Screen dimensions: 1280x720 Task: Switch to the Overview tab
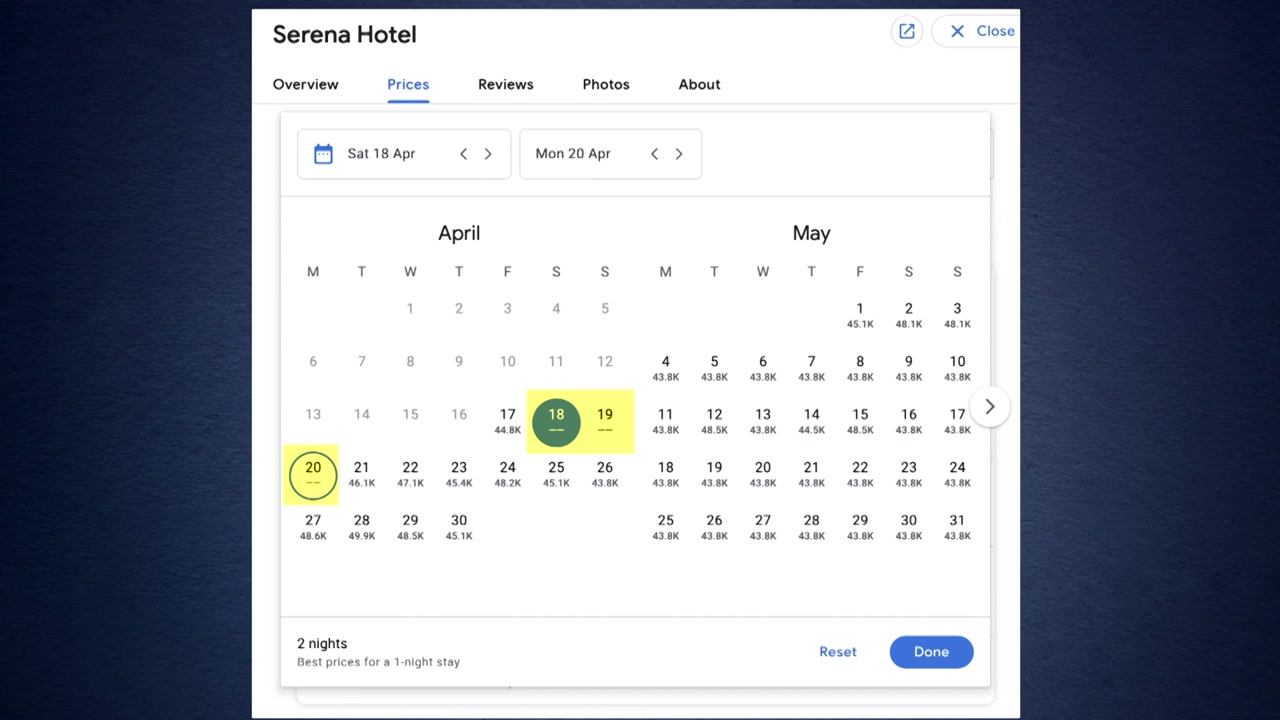point(305,84)
